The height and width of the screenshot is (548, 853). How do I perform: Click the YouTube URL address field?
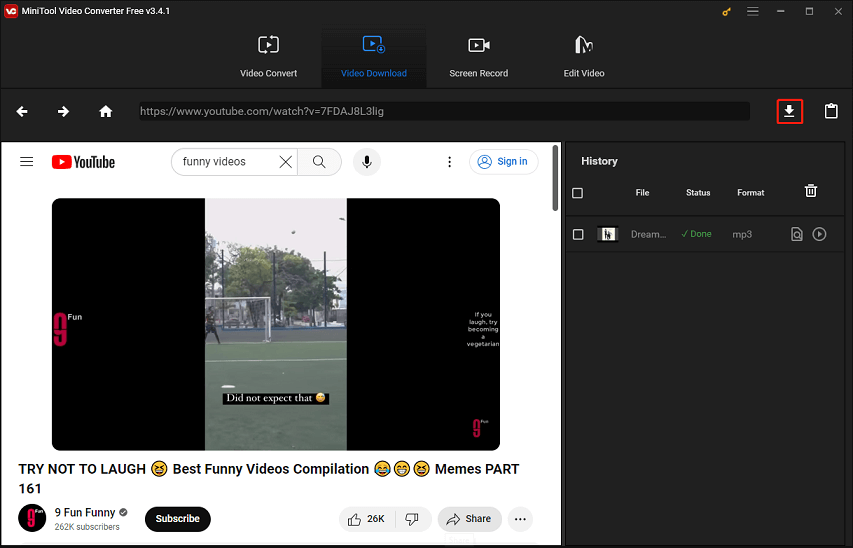pyautogui.click(x=444, y=112)
